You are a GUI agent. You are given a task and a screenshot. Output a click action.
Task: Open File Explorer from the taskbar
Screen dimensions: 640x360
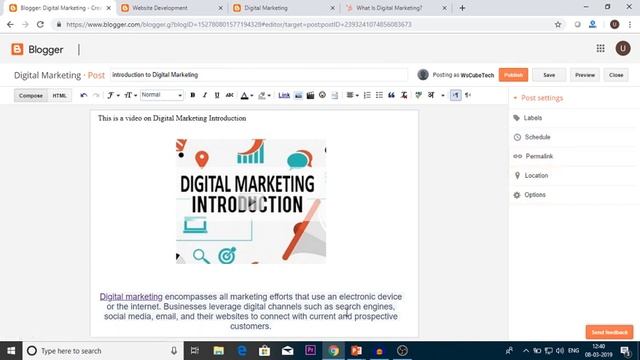click(x=218, y=351)
